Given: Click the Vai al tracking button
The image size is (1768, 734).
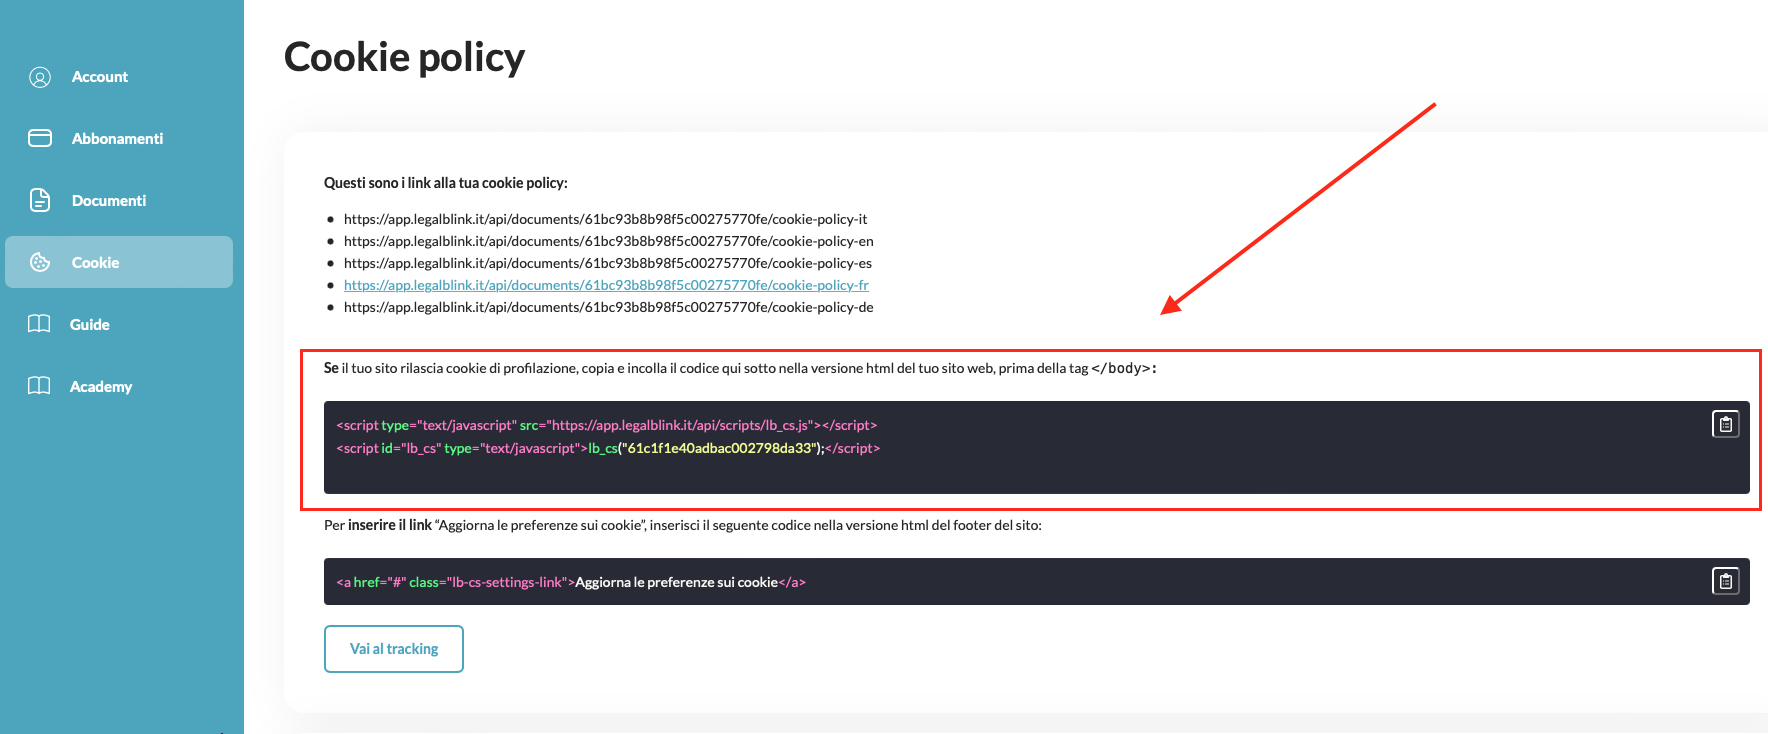Looking at the screenshot, I should (x=394, y=649).
